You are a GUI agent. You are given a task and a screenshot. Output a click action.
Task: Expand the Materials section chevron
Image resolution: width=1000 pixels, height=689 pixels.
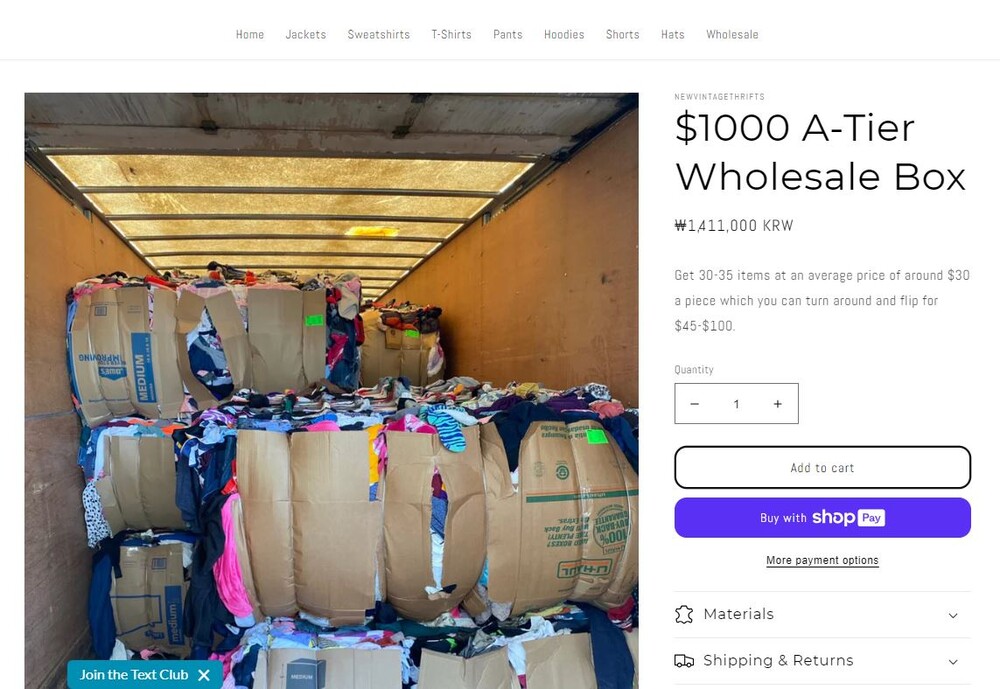click(953, 615)
